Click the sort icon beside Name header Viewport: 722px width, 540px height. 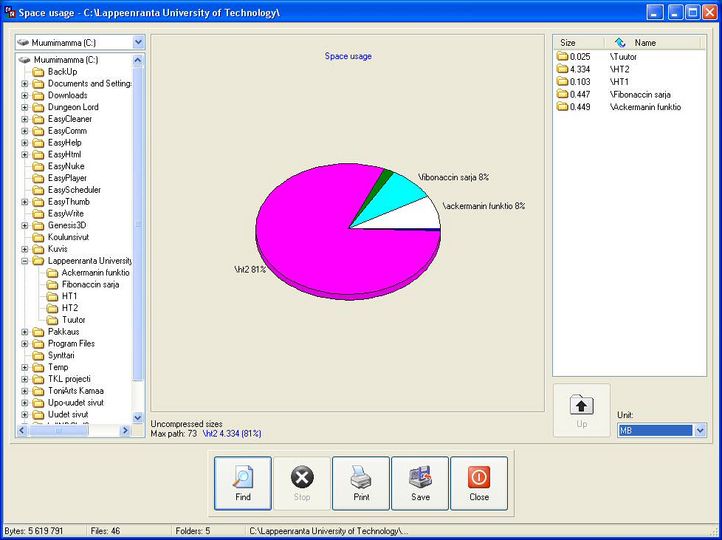(x=620, y=43)
